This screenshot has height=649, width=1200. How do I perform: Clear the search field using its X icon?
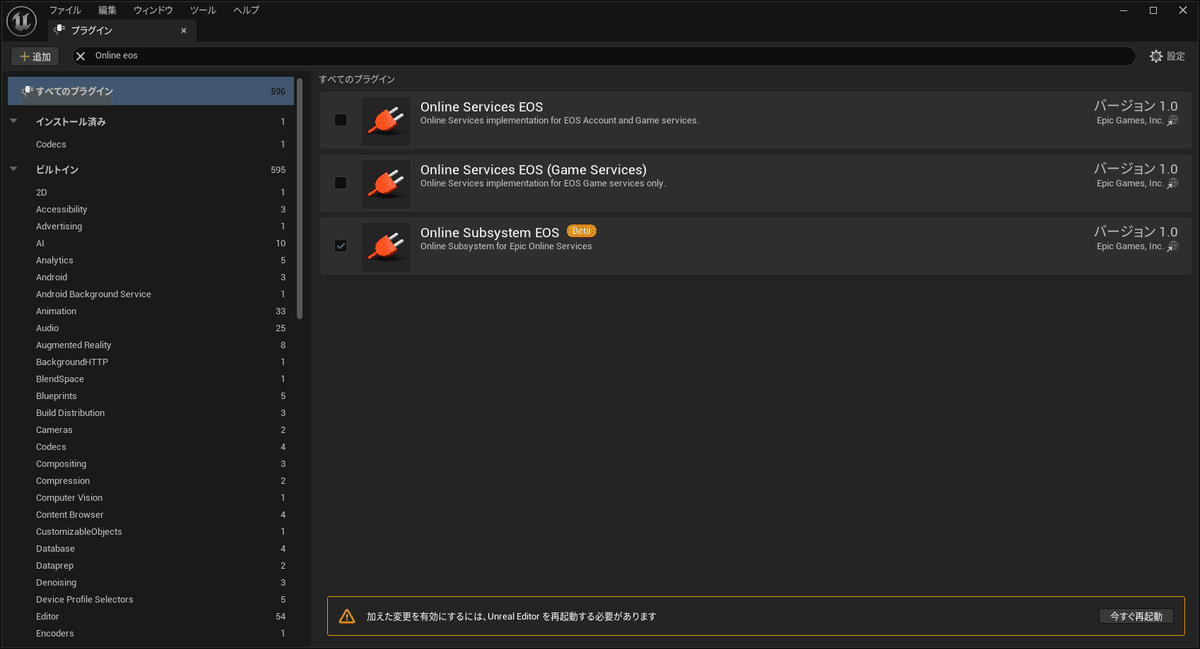click(x=80, y=55)
